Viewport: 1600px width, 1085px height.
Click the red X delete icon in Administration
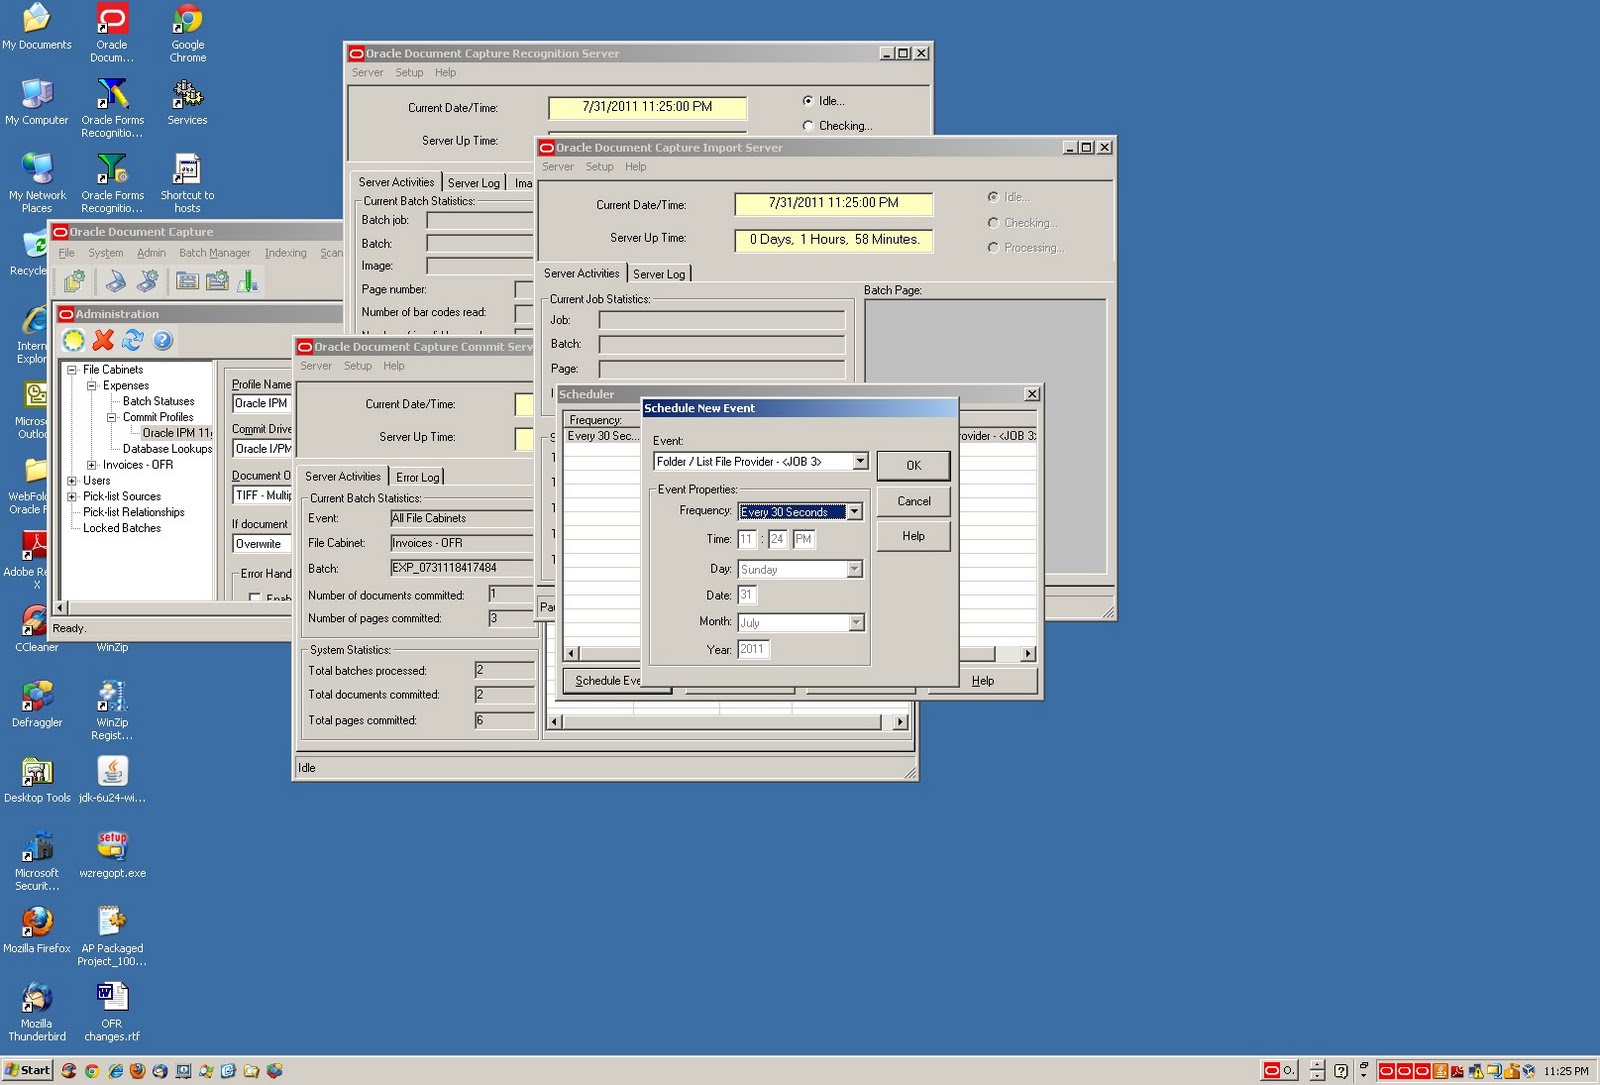[103, 340]
